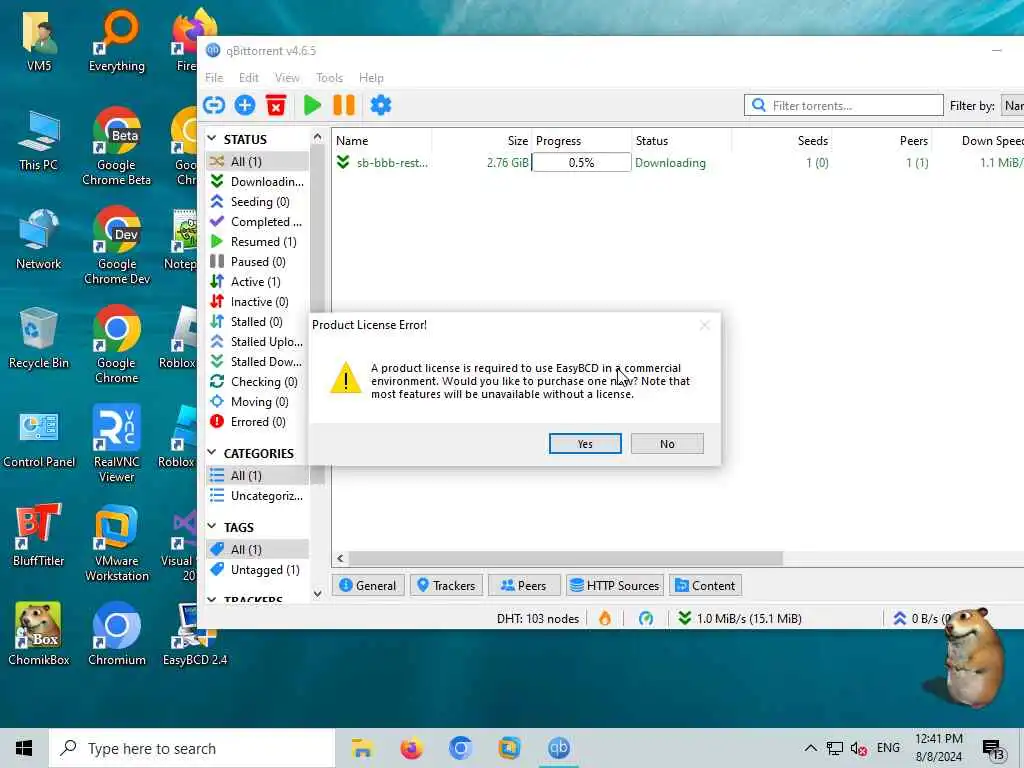Image resolution: width=1024 pixels, height=768 pixels.
Task: Select the Stalled (0) filter
Action: pos(257,322)
